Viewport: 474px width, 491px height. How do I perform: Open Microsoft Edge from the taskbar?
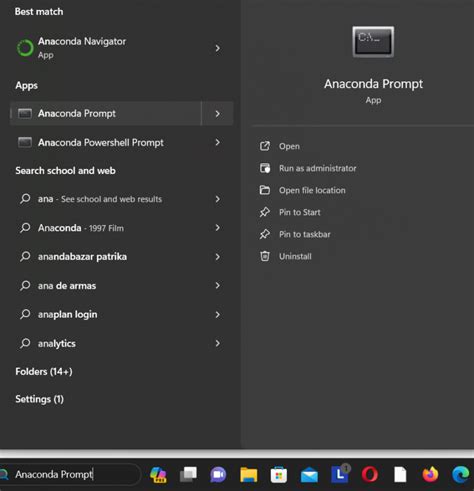pos(461,475)
